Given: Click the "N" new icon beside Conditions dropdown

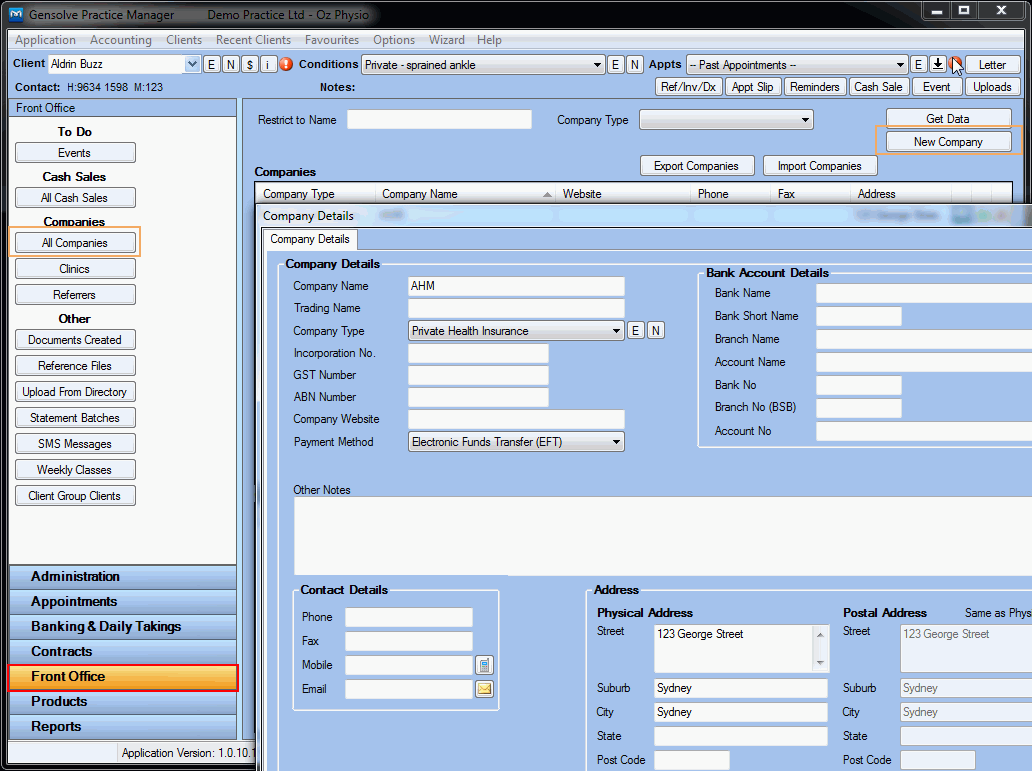Looking at the screenshot, I should coord(635,63).
